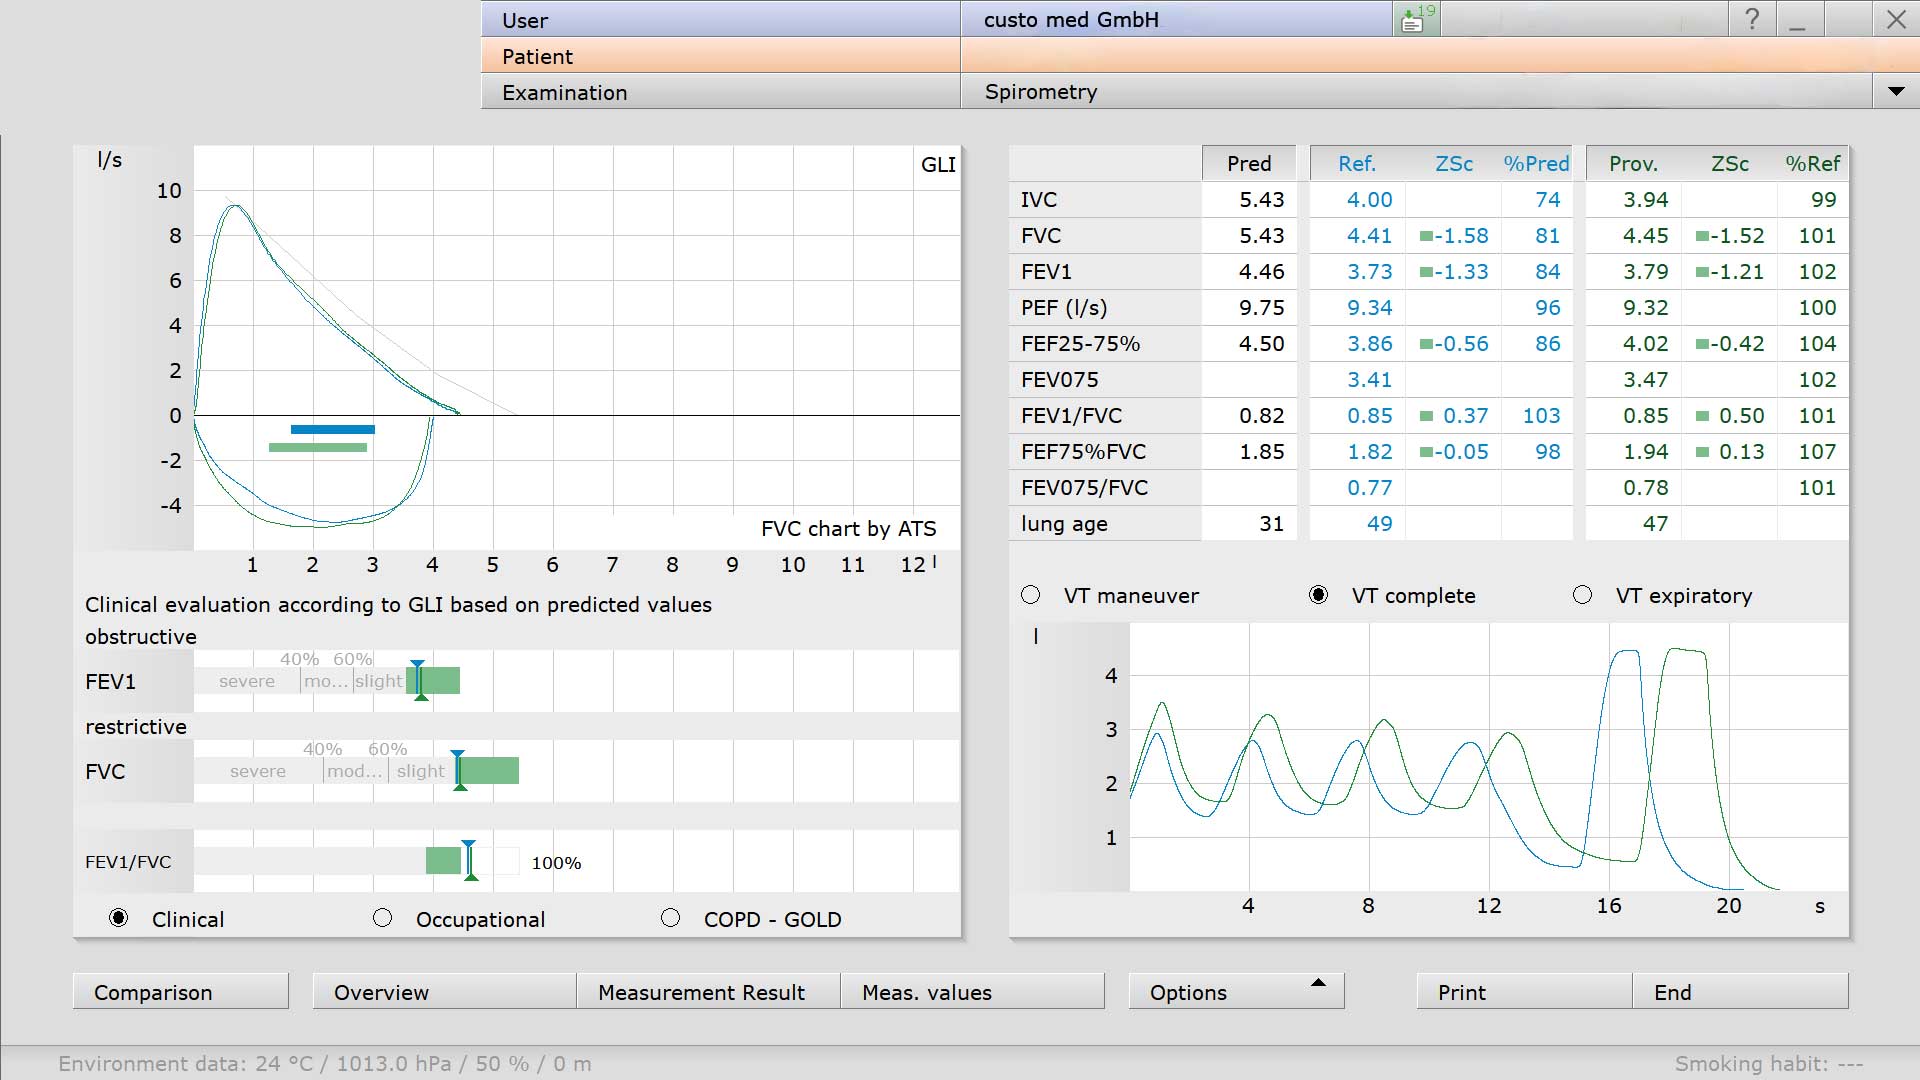
Task: Click the FVC chart by ATS label
Action: pos(848,529)
